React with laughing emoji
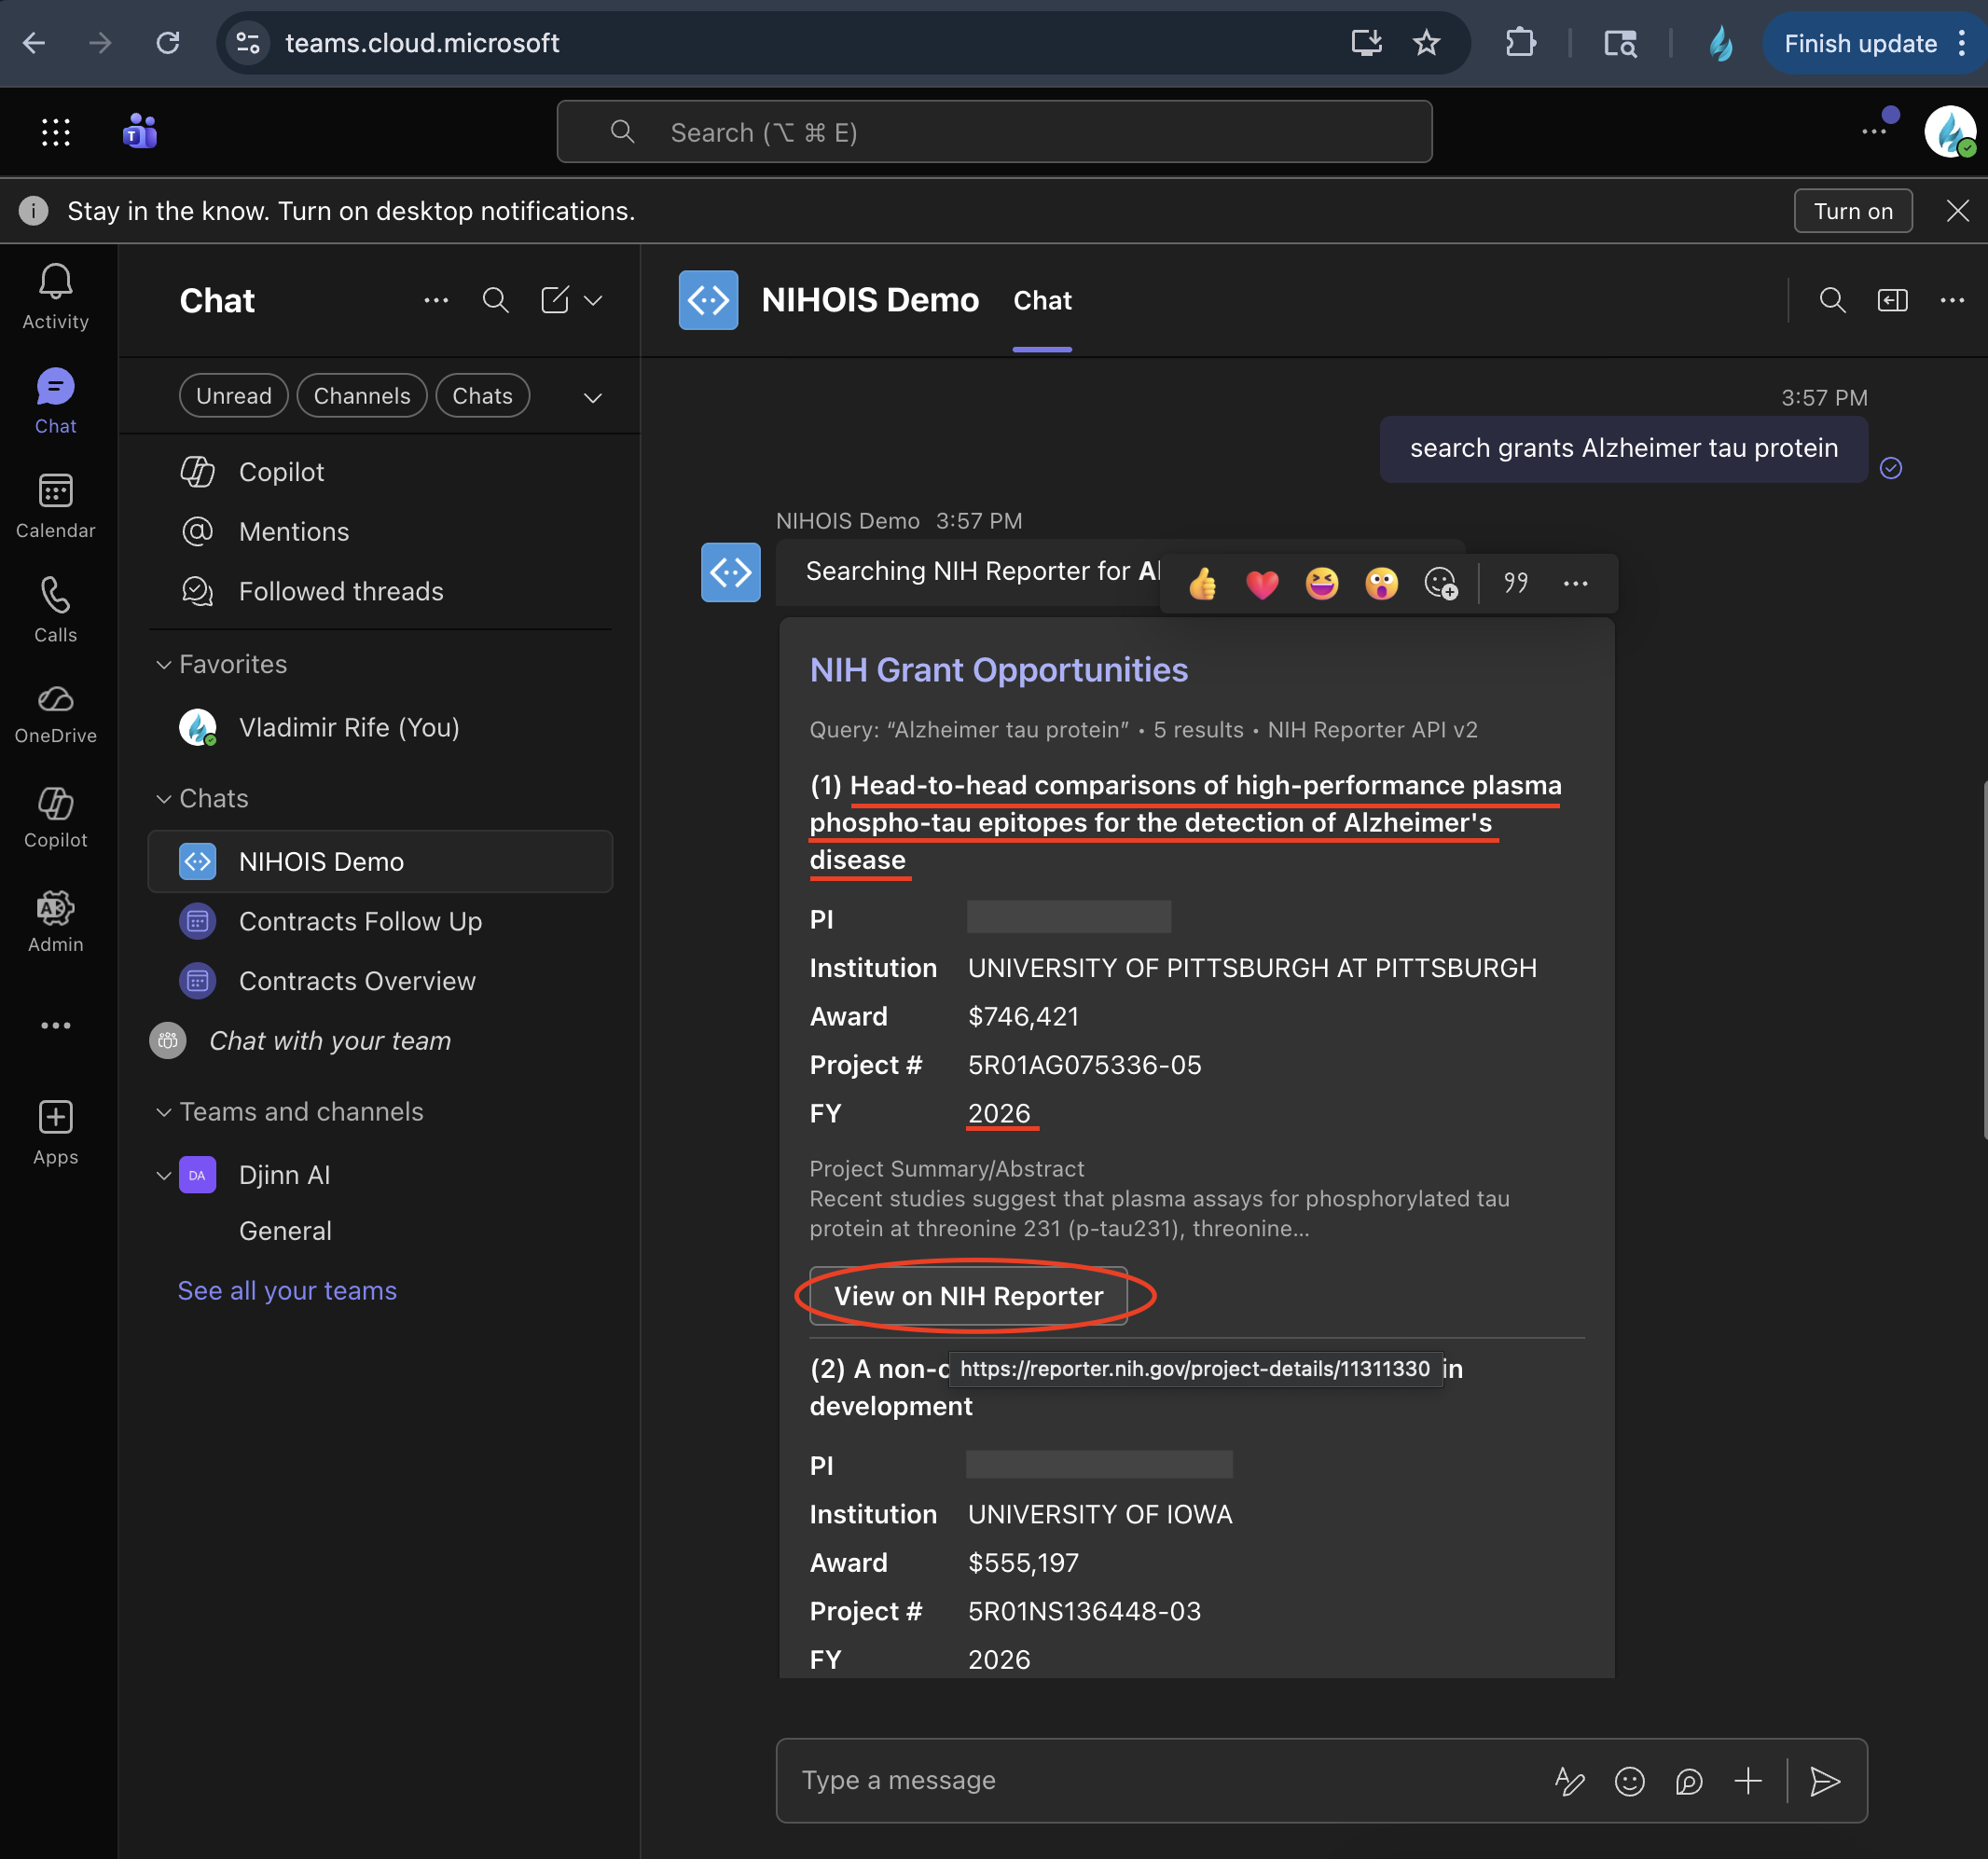Image resolution: width=1988 pixels, height=1859 pixels. (x=1322, y=583)
